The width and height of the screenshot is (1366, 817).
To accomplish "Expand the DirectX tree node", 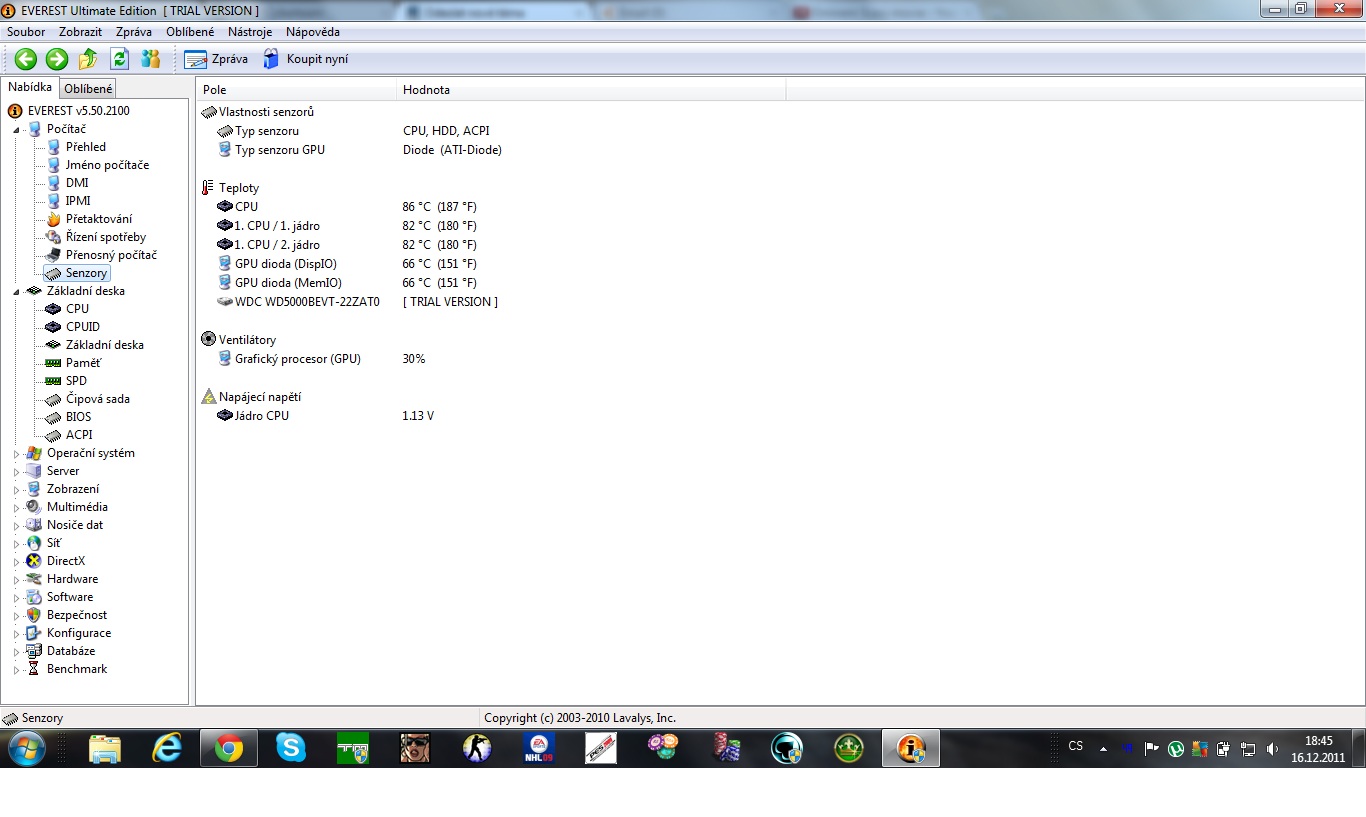I will [x=16, y=561].
